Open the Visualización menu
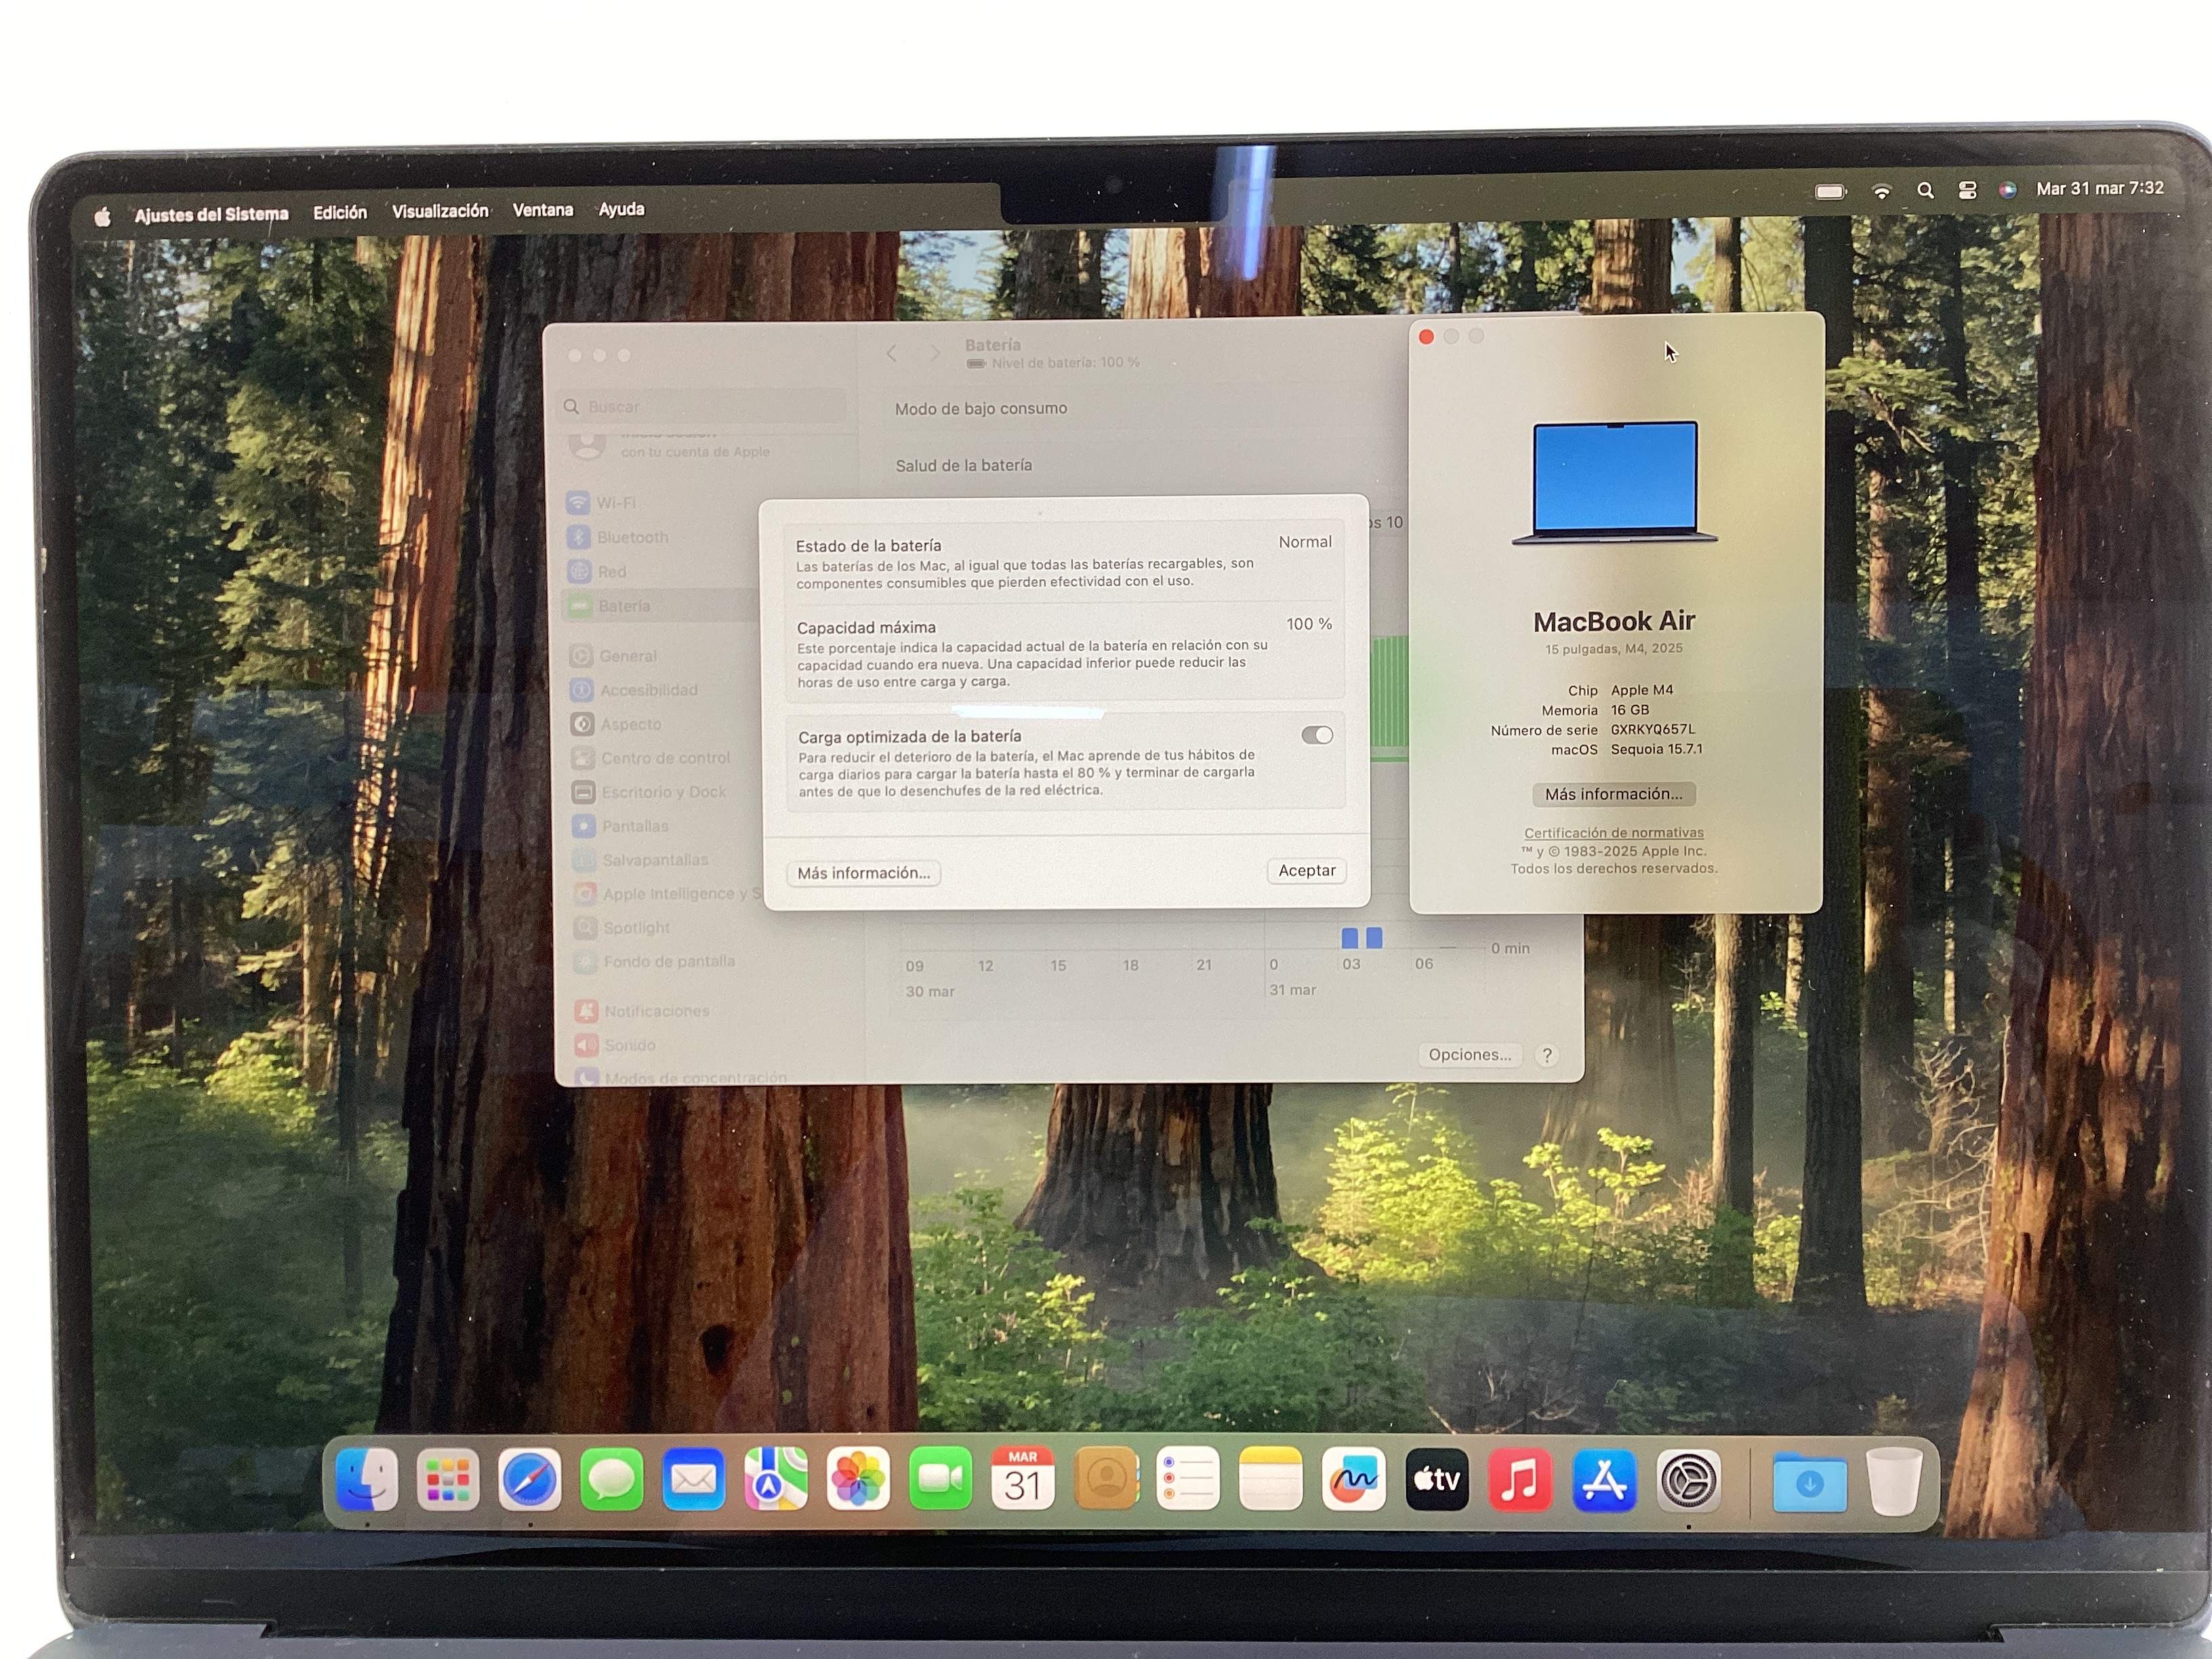The image size is (2212, 1659). [440, 211]
